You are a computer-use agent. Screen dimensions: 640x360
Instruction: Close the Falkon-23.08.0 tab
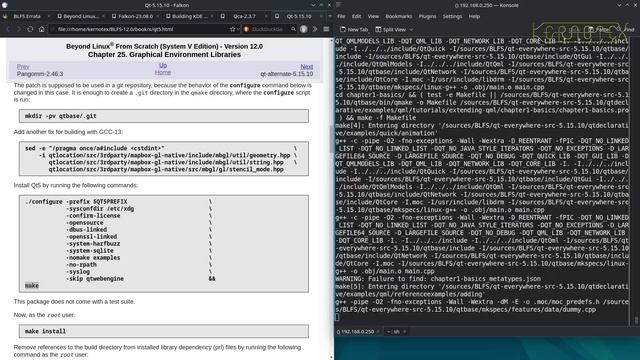(x=158, y=16)
